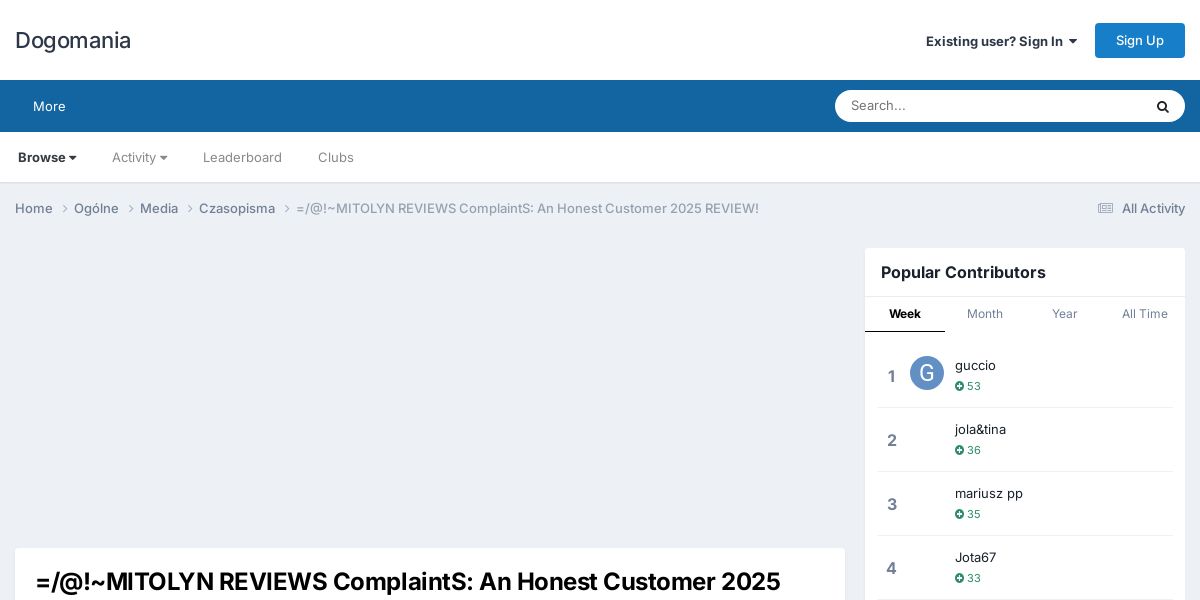
Task: Open jola&tina's profile link
Action: point(980,429)
